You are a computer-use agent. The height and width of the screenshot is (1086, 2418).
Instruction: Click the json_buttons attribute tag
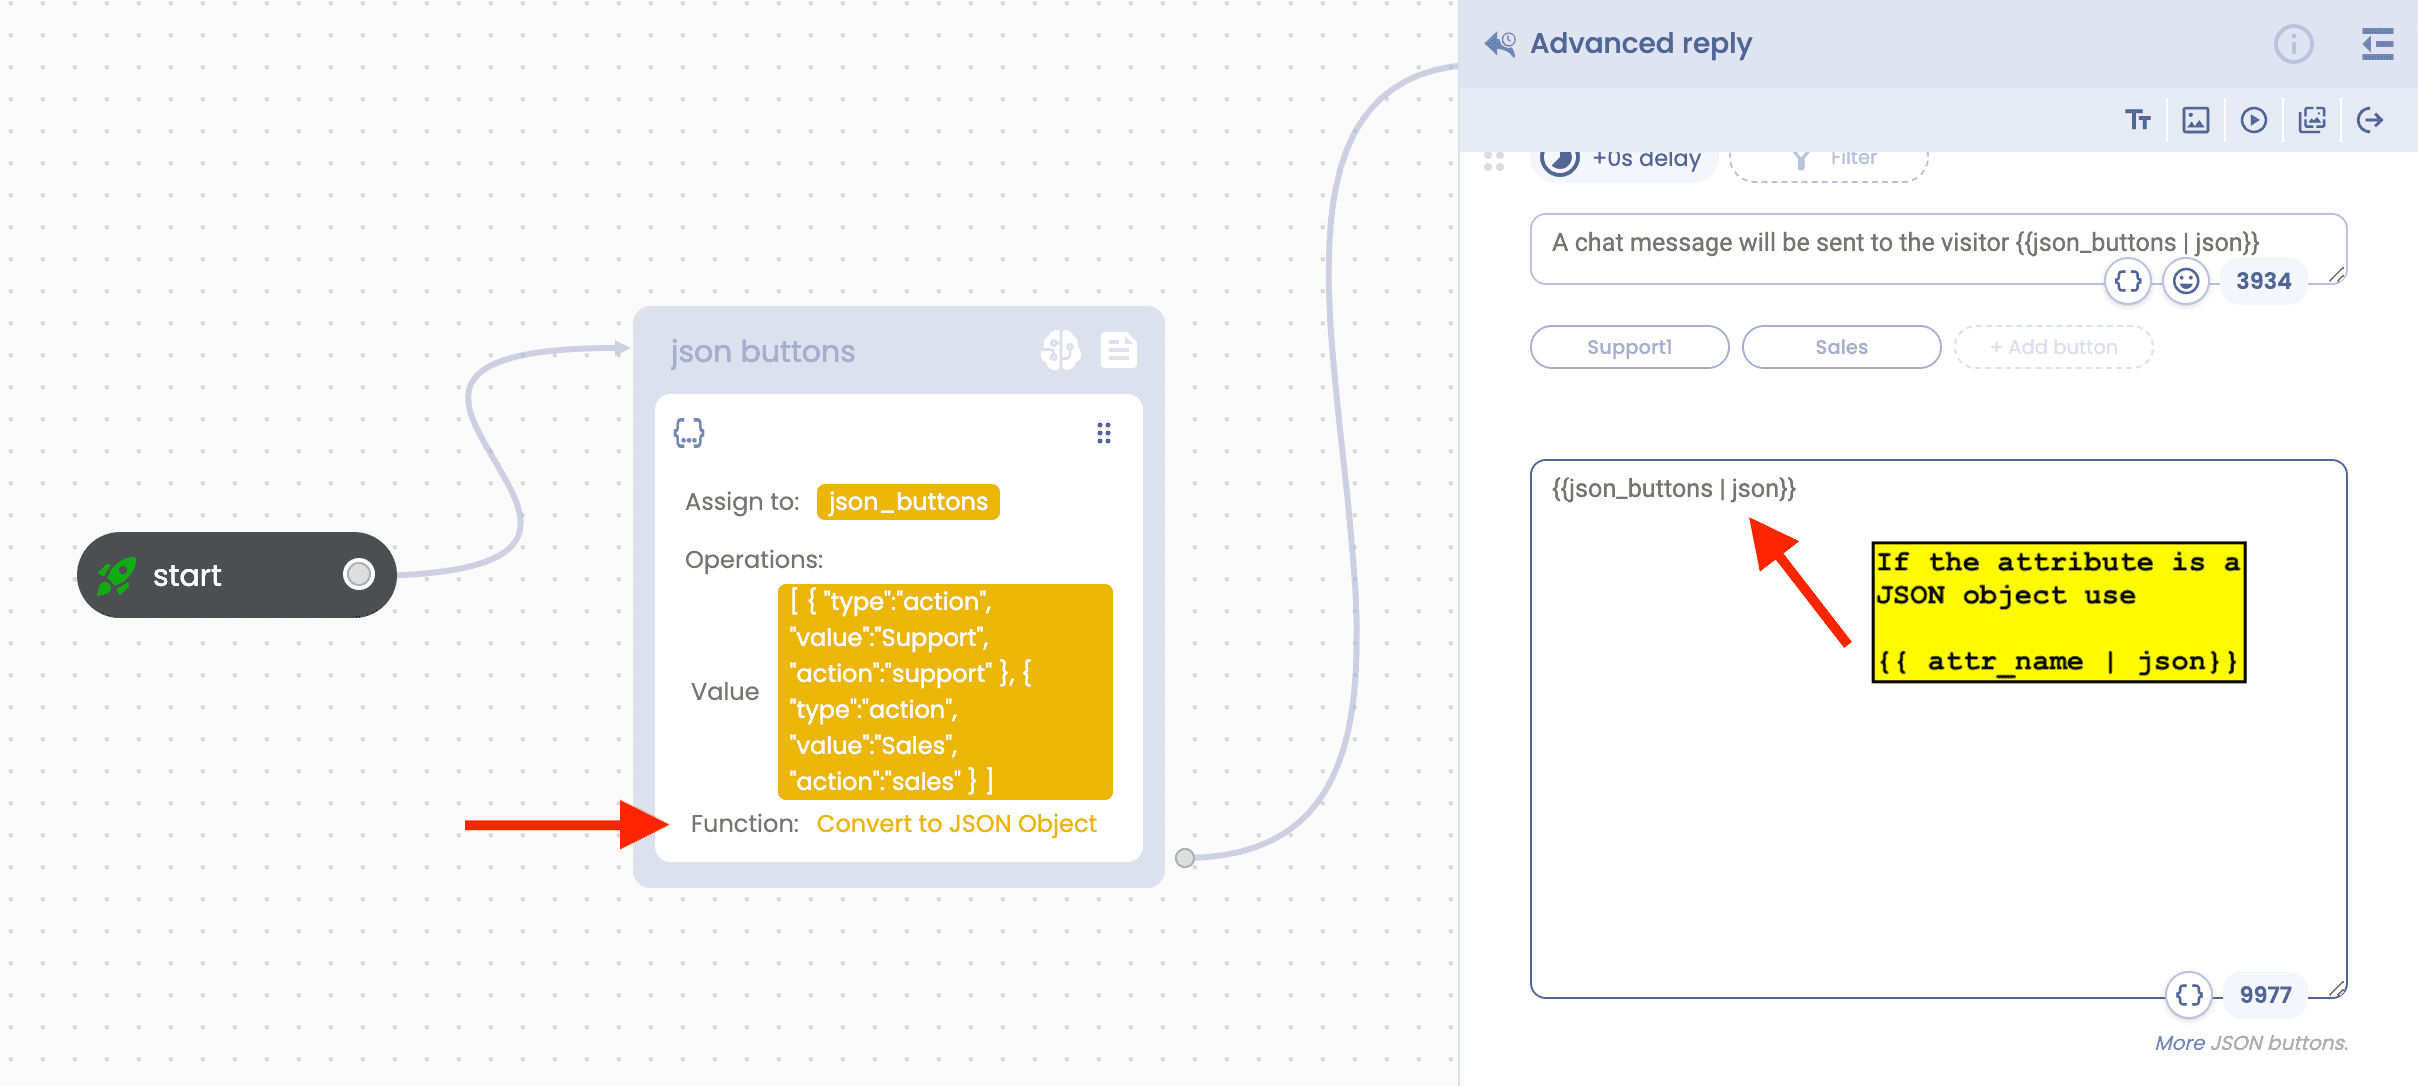pyautogui.click(x=908, y=501)
